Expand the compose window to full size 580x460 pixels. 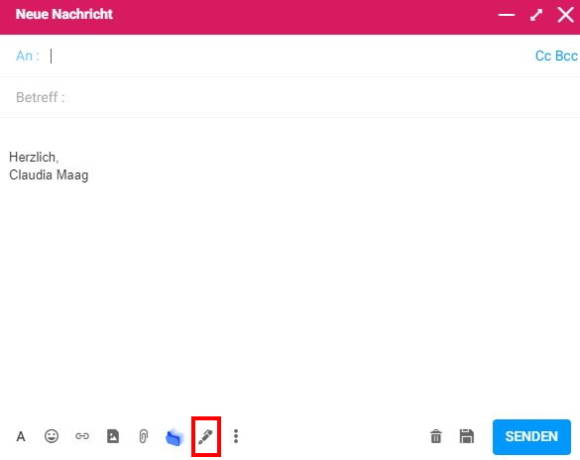coord(536,15)
